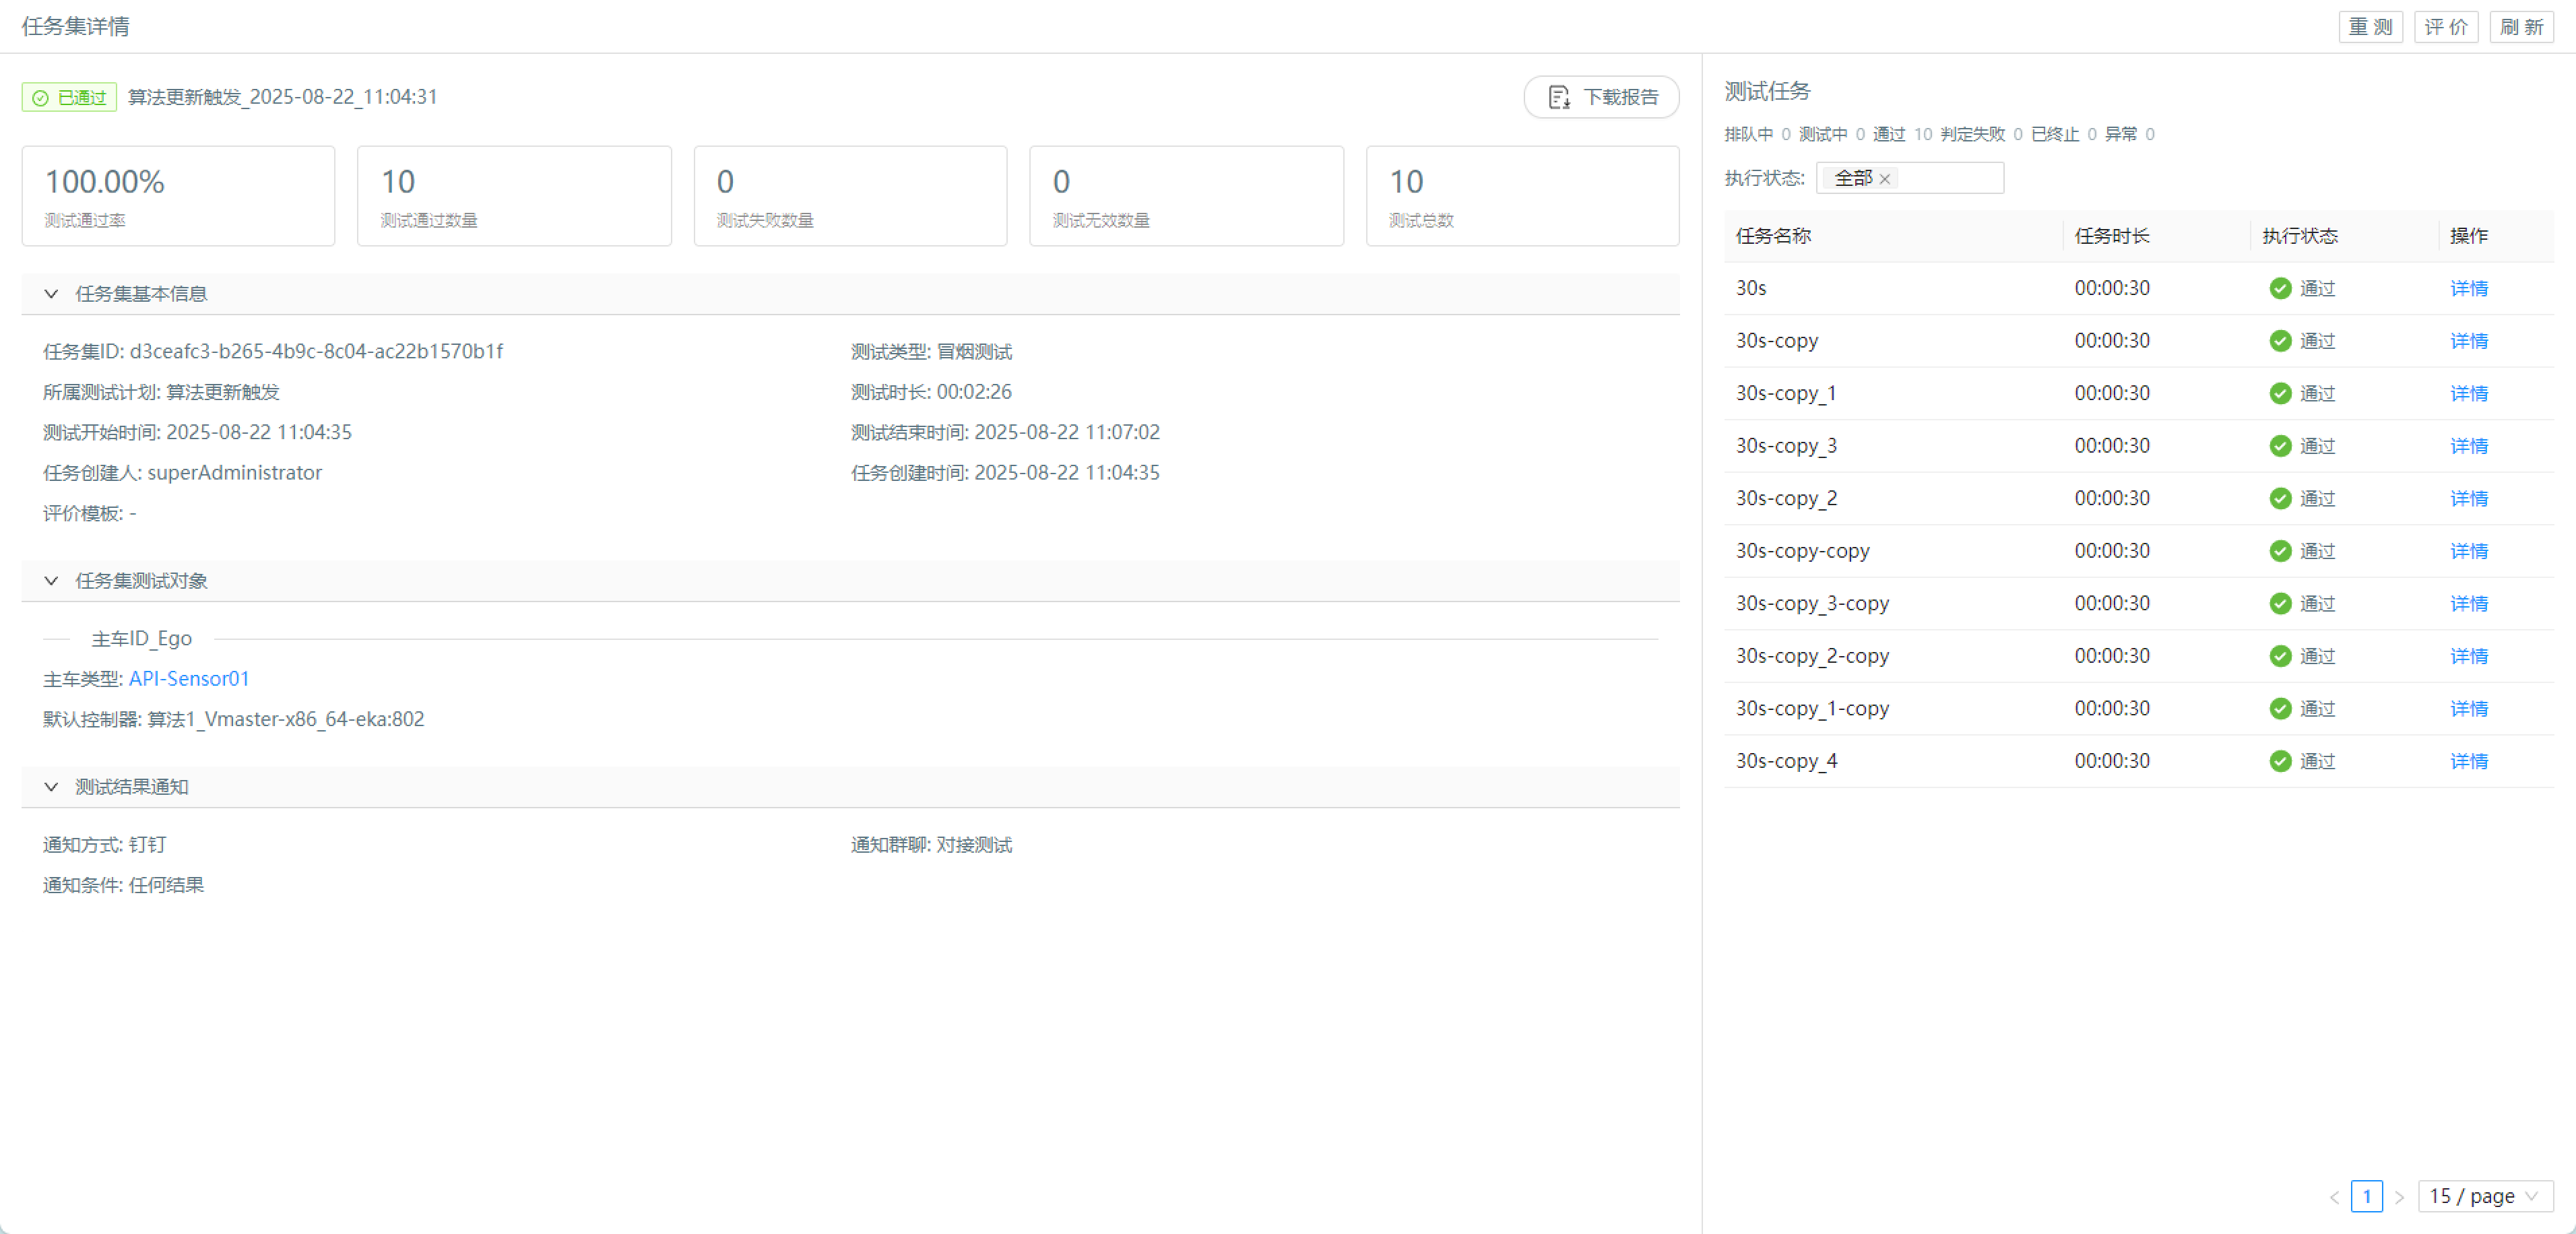Click the pass status icon for 30s-copy_1-copy
Viewport: 2576px width, 1234px height.
[x=2280, y=709]
